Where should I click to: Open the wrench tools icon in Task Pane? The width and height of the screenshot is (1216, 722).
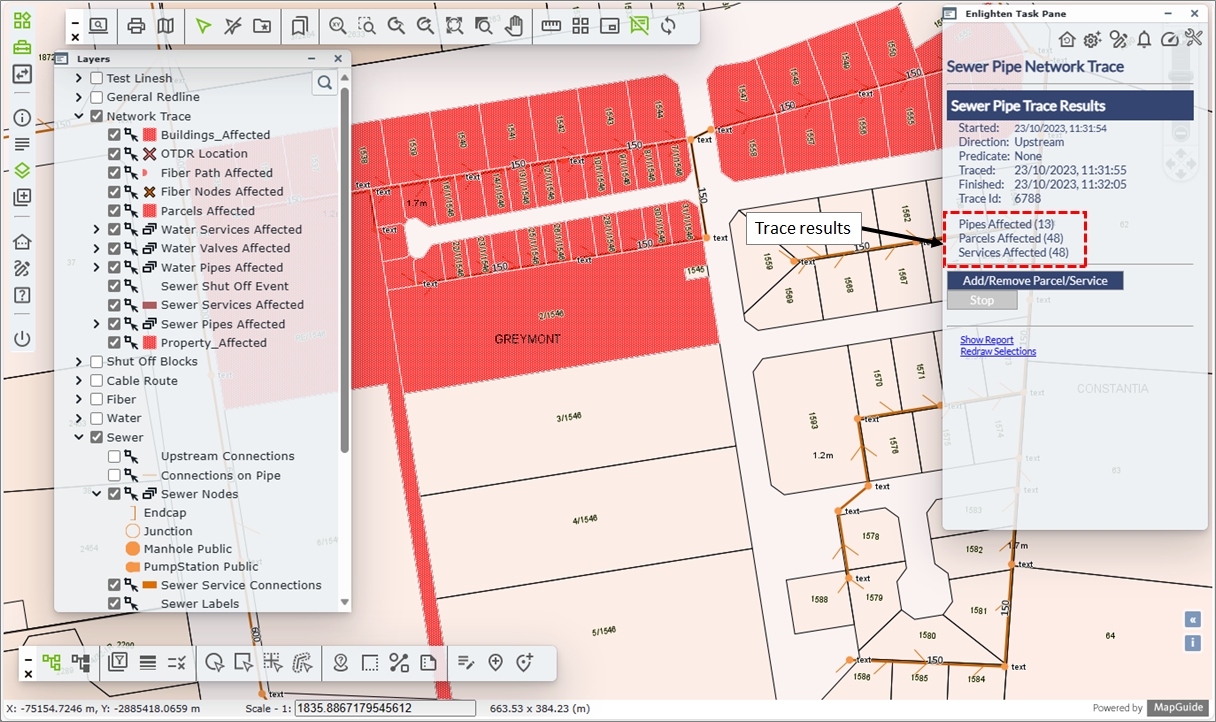(1193, 39)
